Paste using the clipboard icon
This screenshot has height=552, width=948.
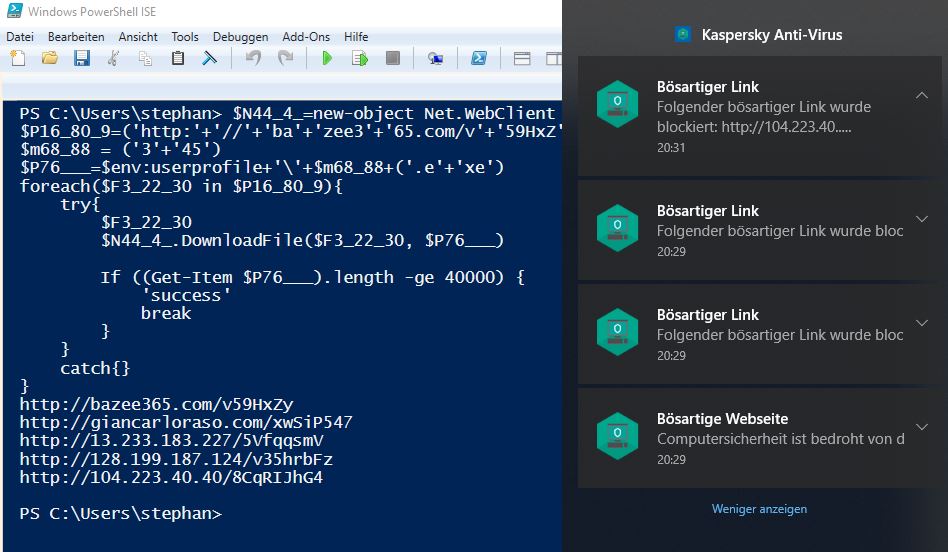[178, 58]
